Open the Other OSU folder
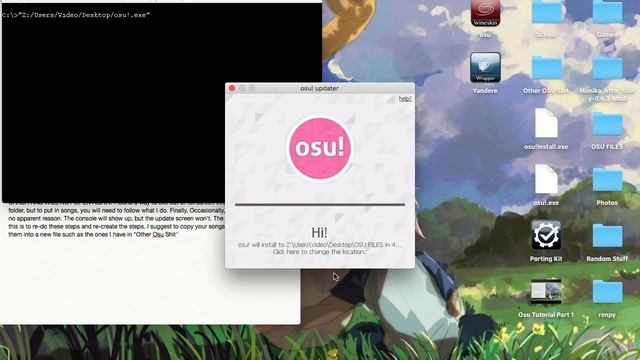The height and width of the screenshot is (360, 640). tap(546, 68)
